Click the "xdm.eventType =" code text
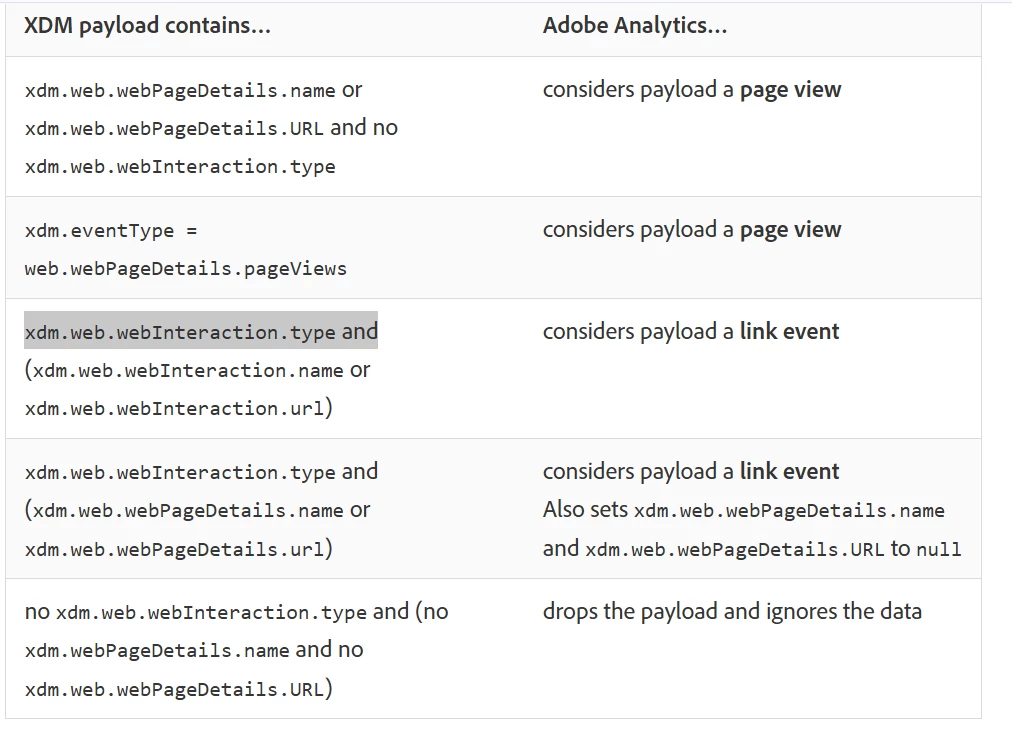Viewport: 1012px width, 734px height. click(111, 231)
